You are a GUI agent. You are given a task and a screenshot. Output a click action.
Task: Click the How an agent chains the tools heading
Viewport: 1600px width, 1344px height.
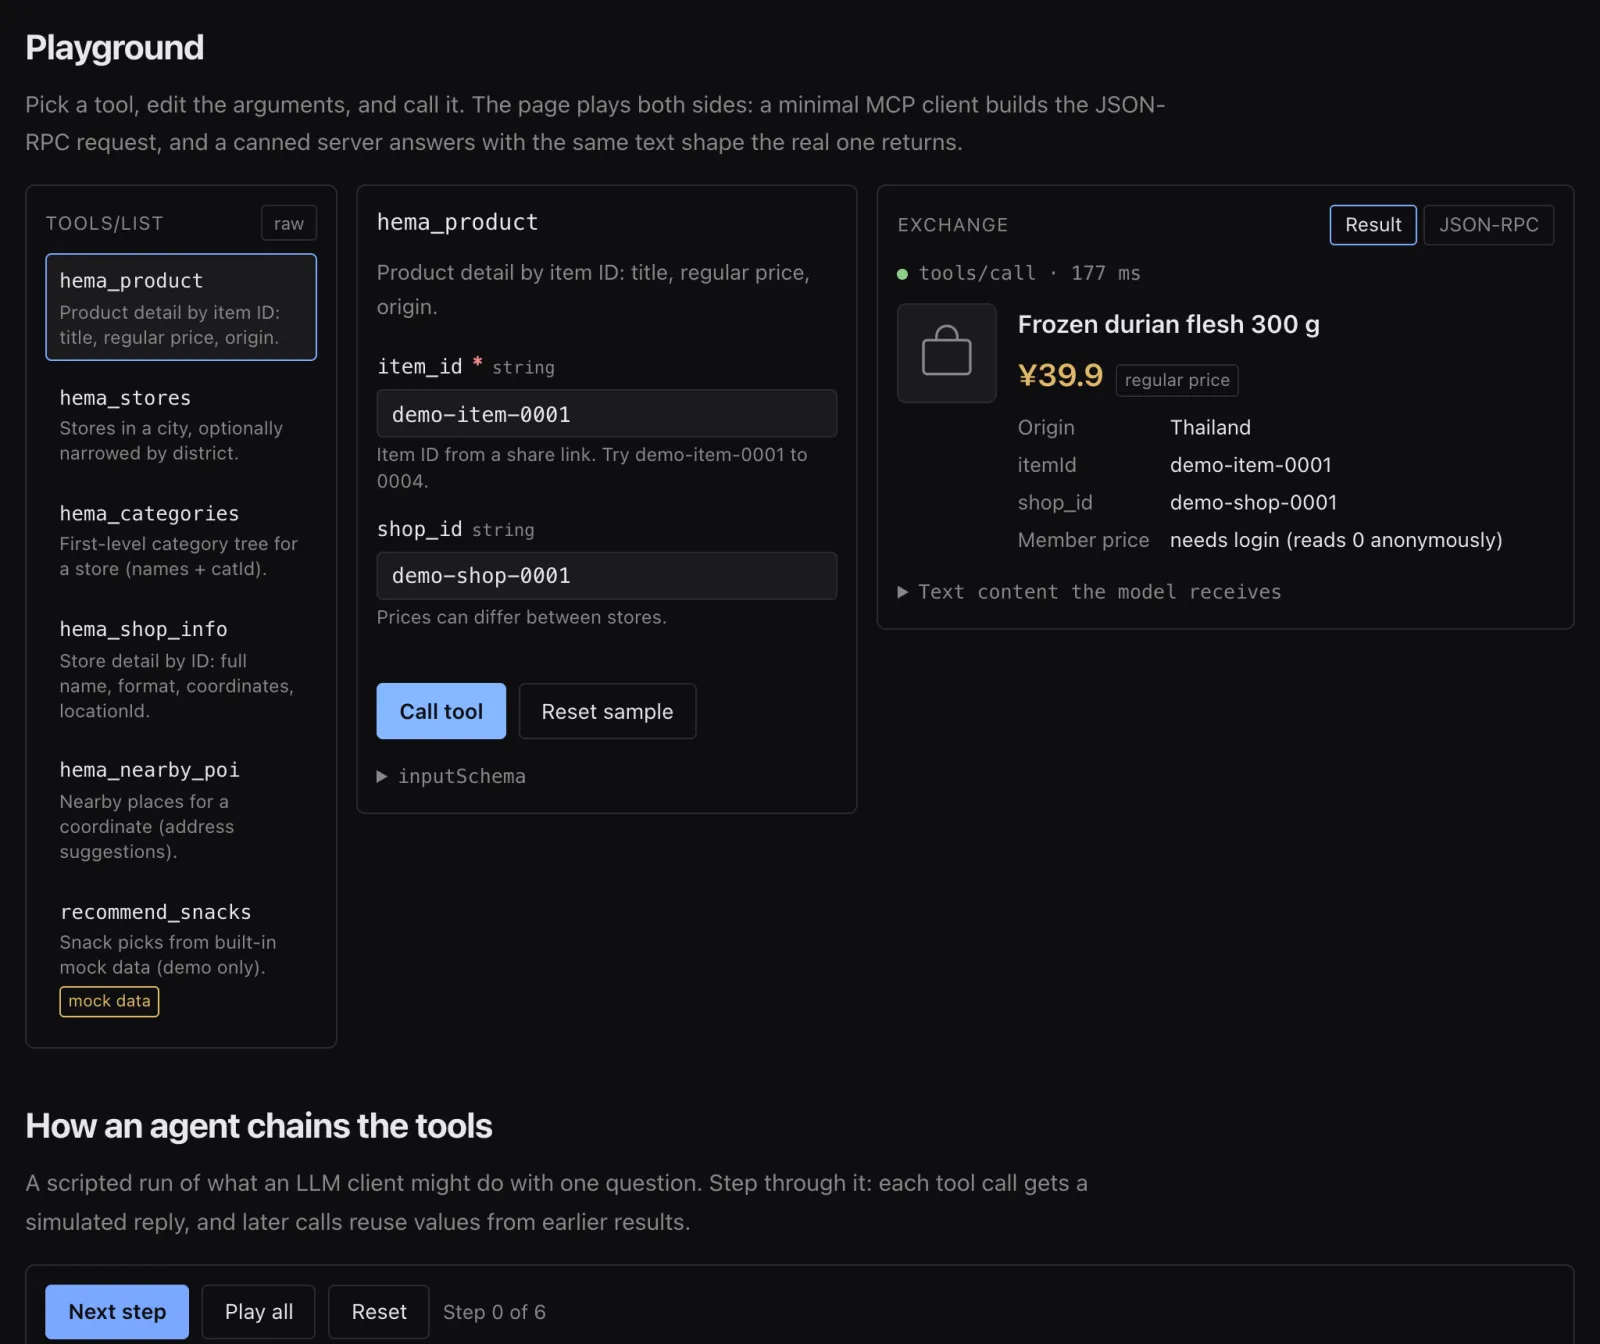259,1126
